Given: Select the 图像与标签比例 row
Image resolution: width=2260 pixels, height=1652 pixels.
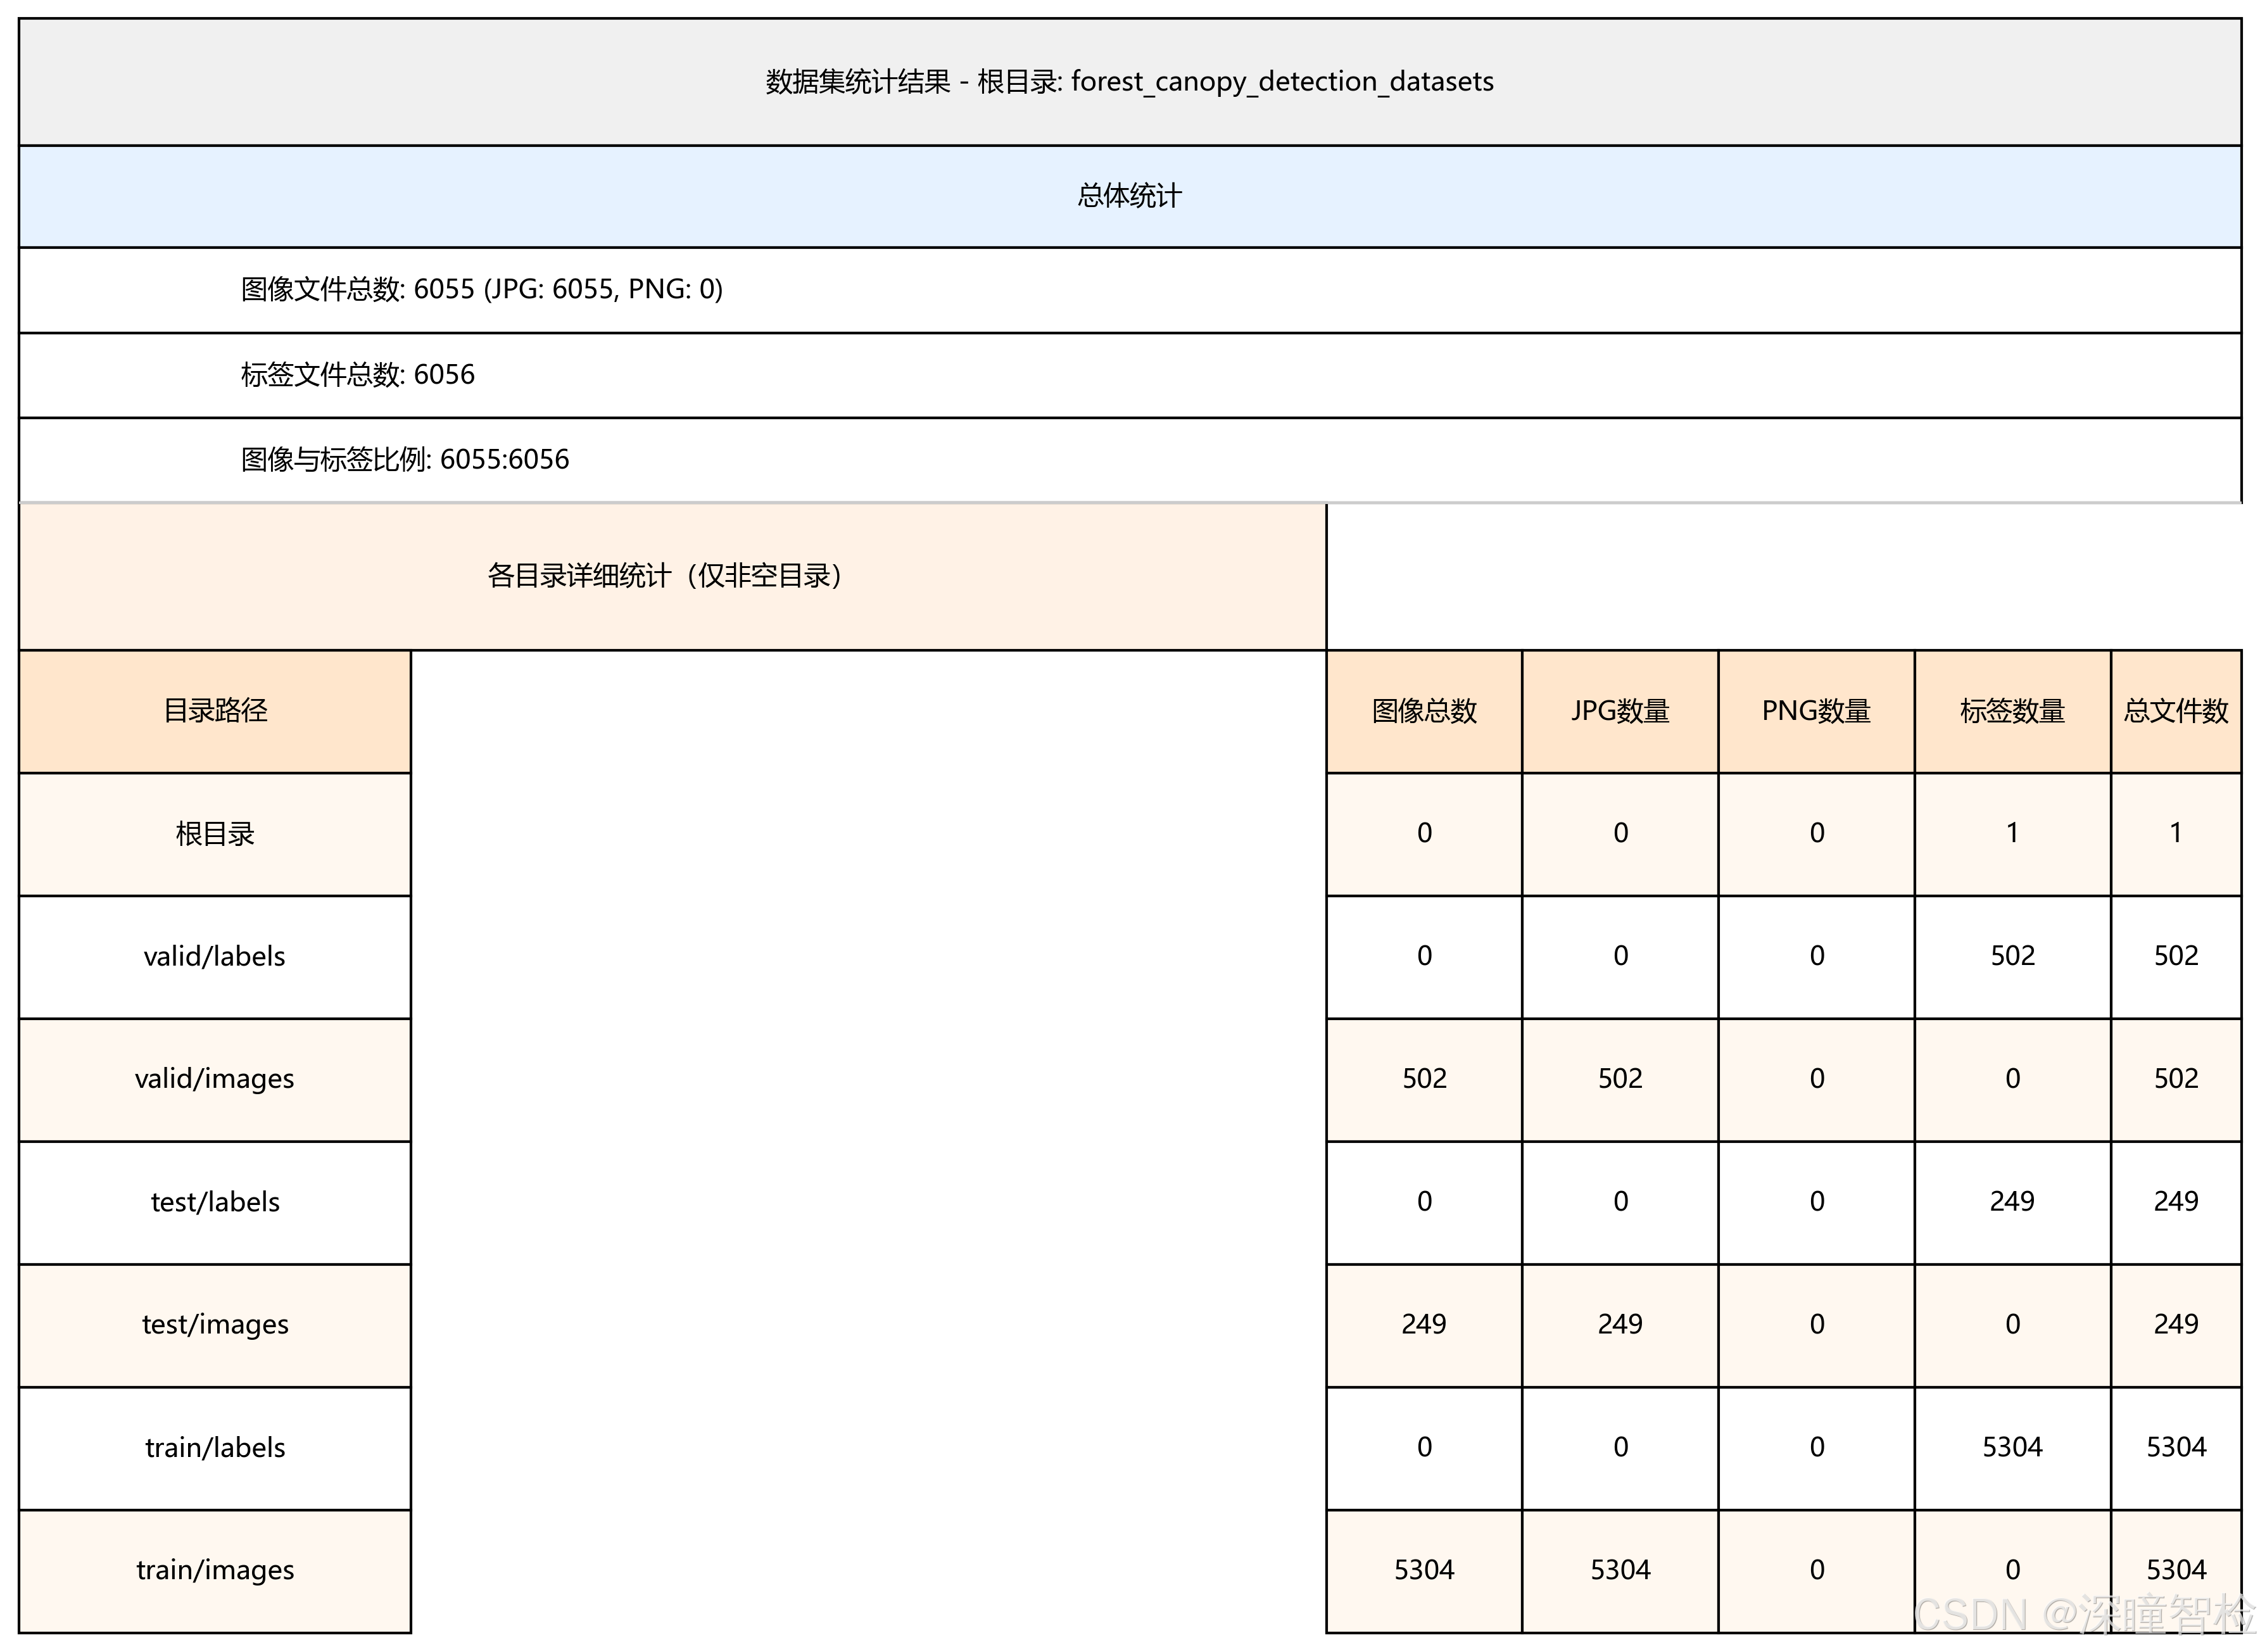Looking at the screenshot, I should tap(404, 460).
